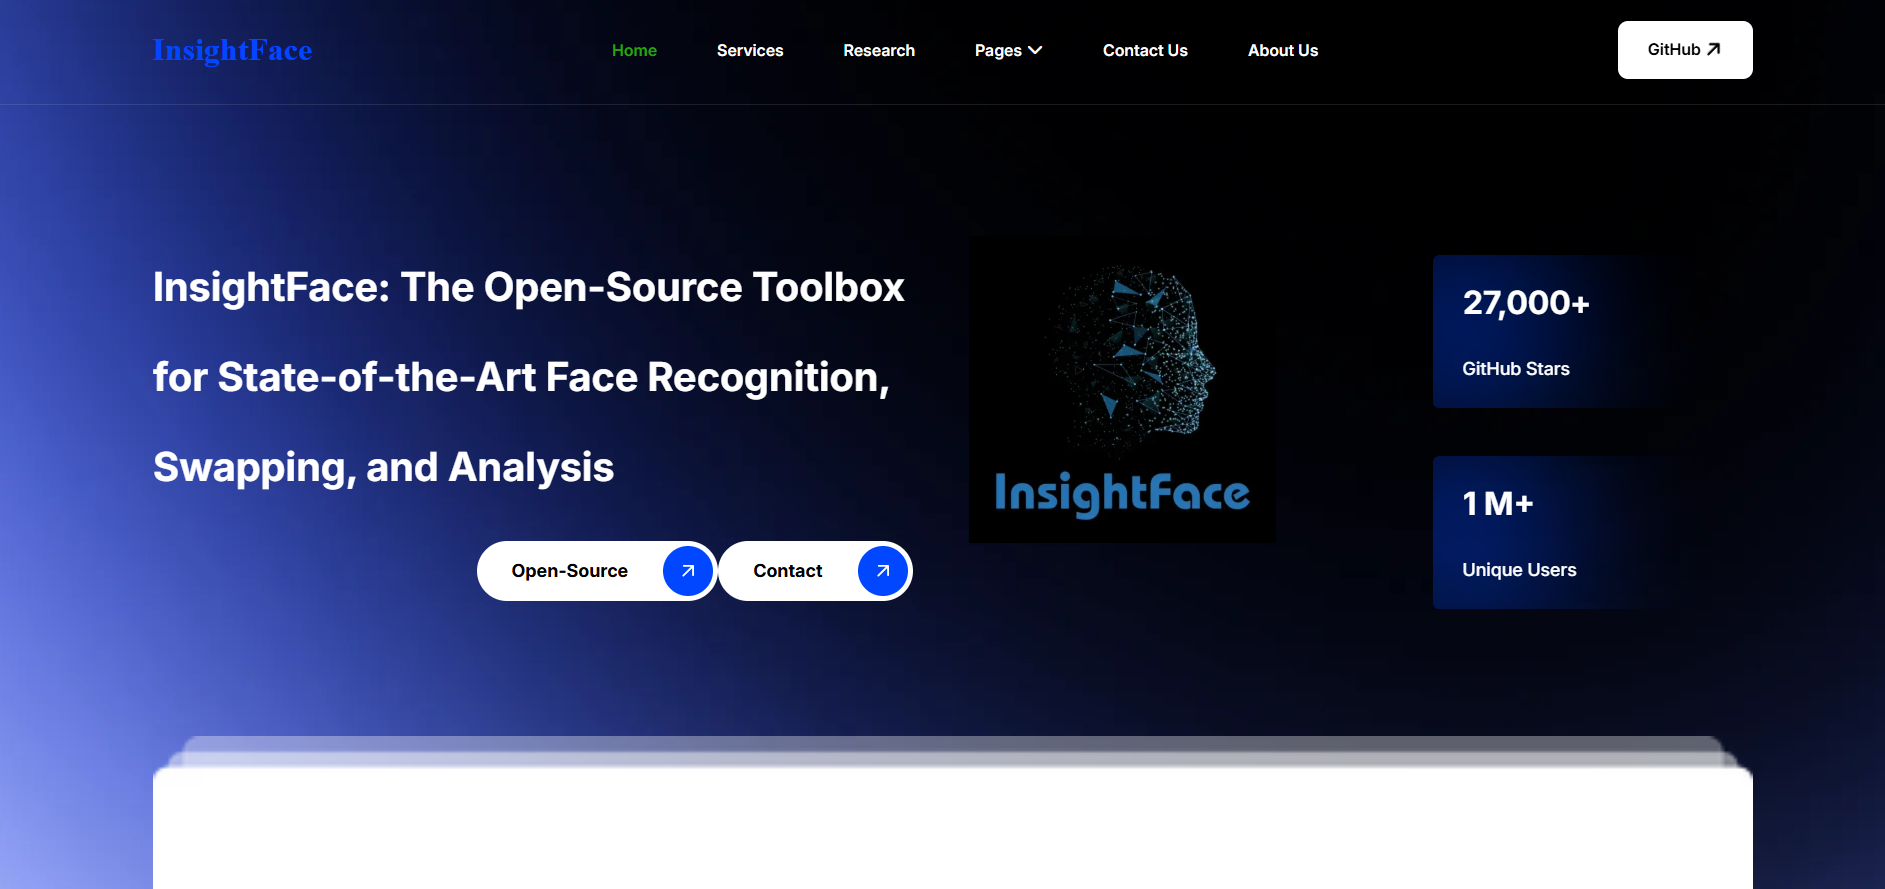Viewport: 1885px width, 889px height.
Task: Navigate to Contact Us
Action: (1145, 50)
